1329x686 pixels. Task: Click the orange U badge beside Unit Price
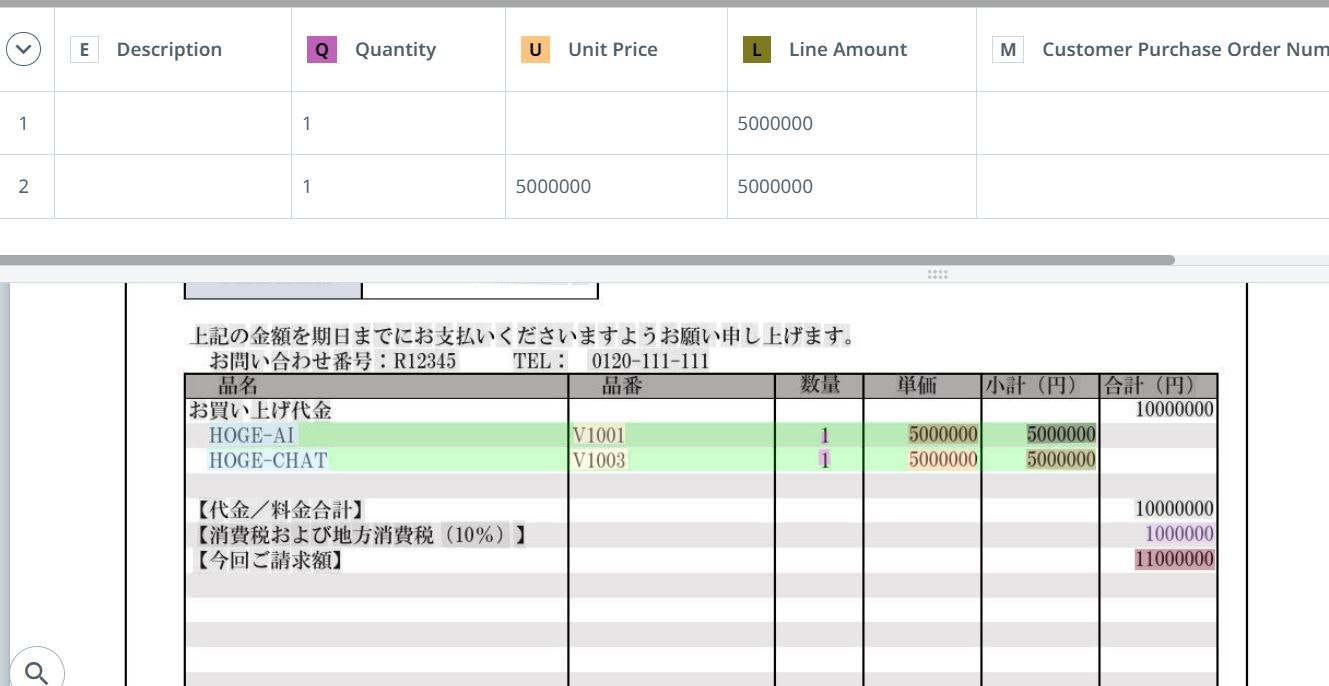(536, 49)
